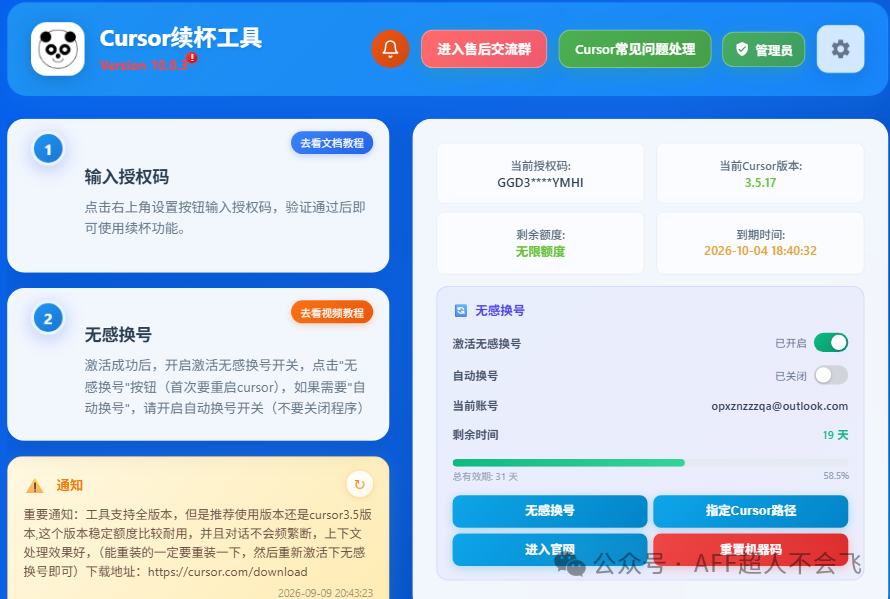890x599 pixels.
Task: Open Cursor常见问题处理
Action: tap(635, 49)
